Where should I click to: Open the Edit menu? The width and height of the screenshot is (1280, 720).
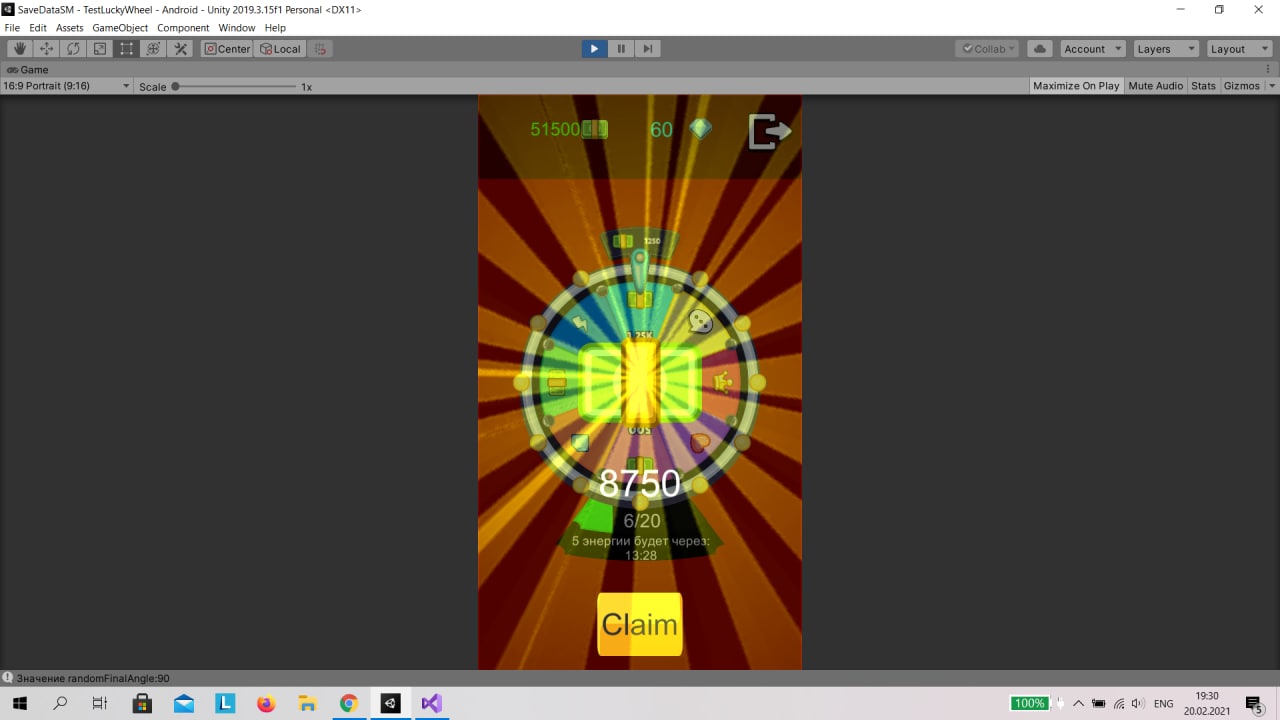(38, 28)
